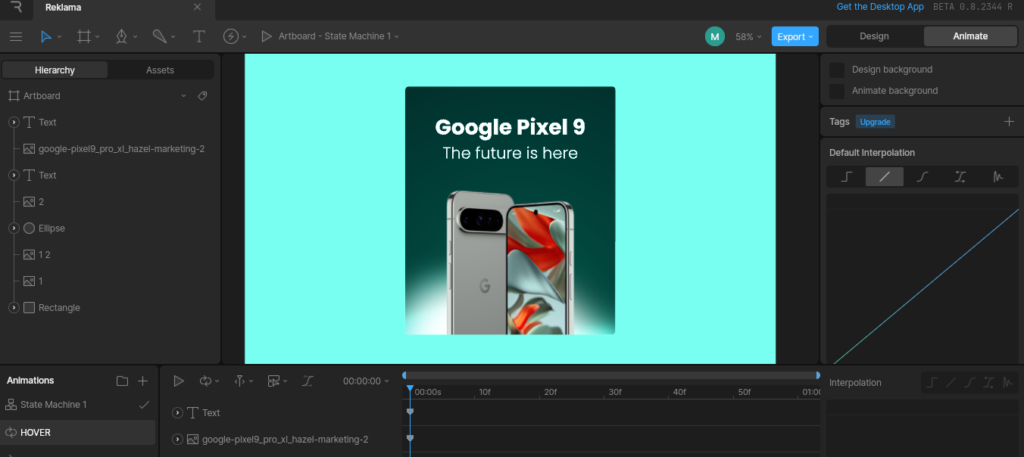Choose Linear in lower Interpolation panel

(951, 383)
